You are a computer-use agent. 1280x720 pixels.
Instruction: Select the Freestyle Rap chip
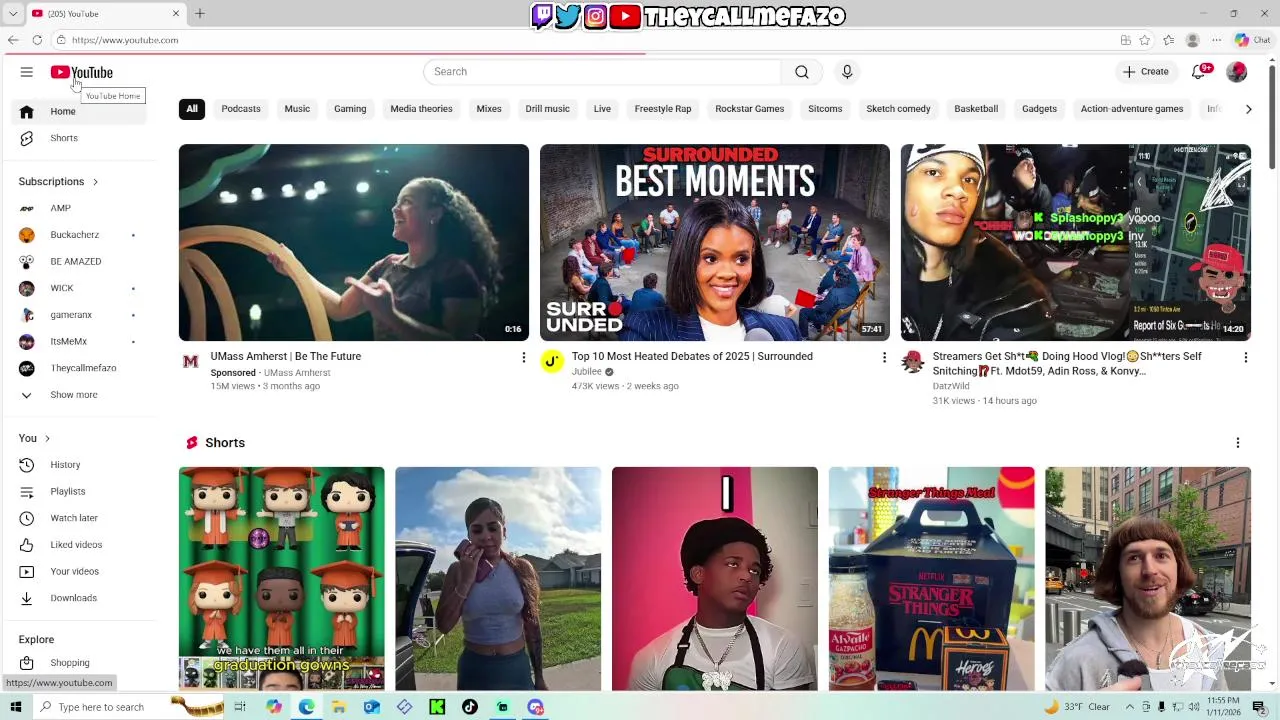[663, 109]
